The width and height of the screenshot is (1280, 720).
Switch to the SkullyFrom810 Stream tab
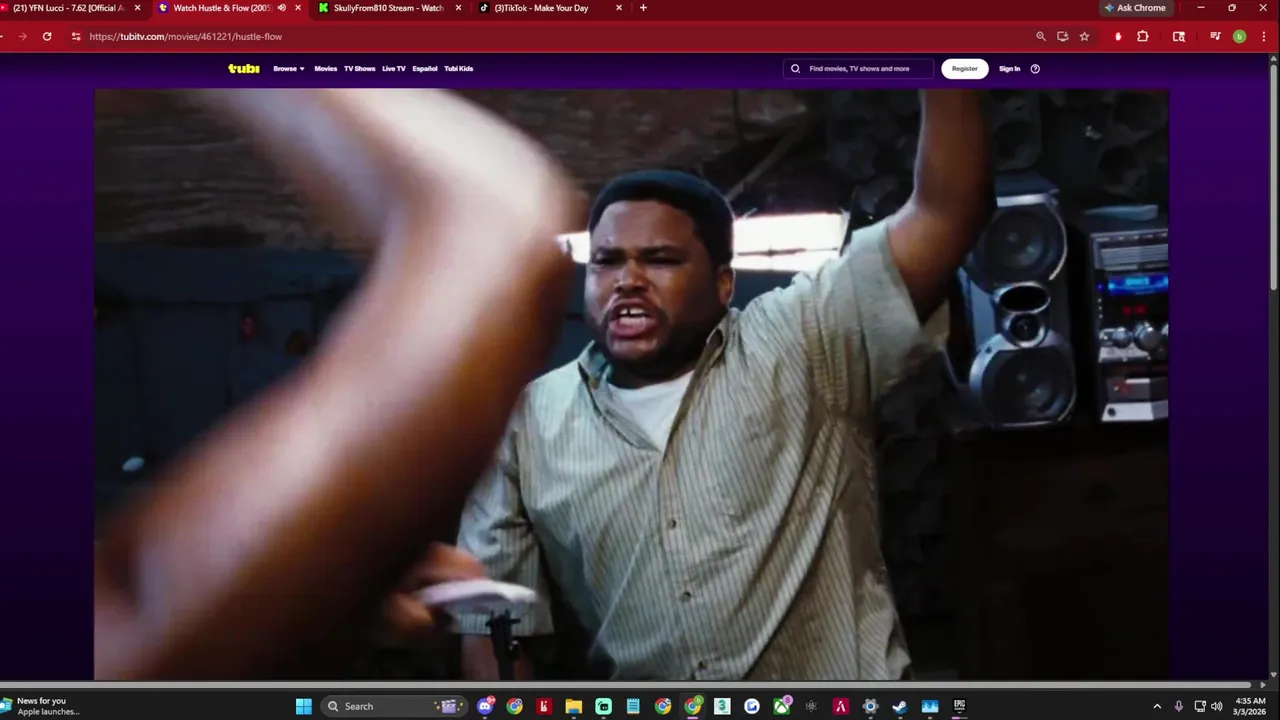(x=388, y=8)
